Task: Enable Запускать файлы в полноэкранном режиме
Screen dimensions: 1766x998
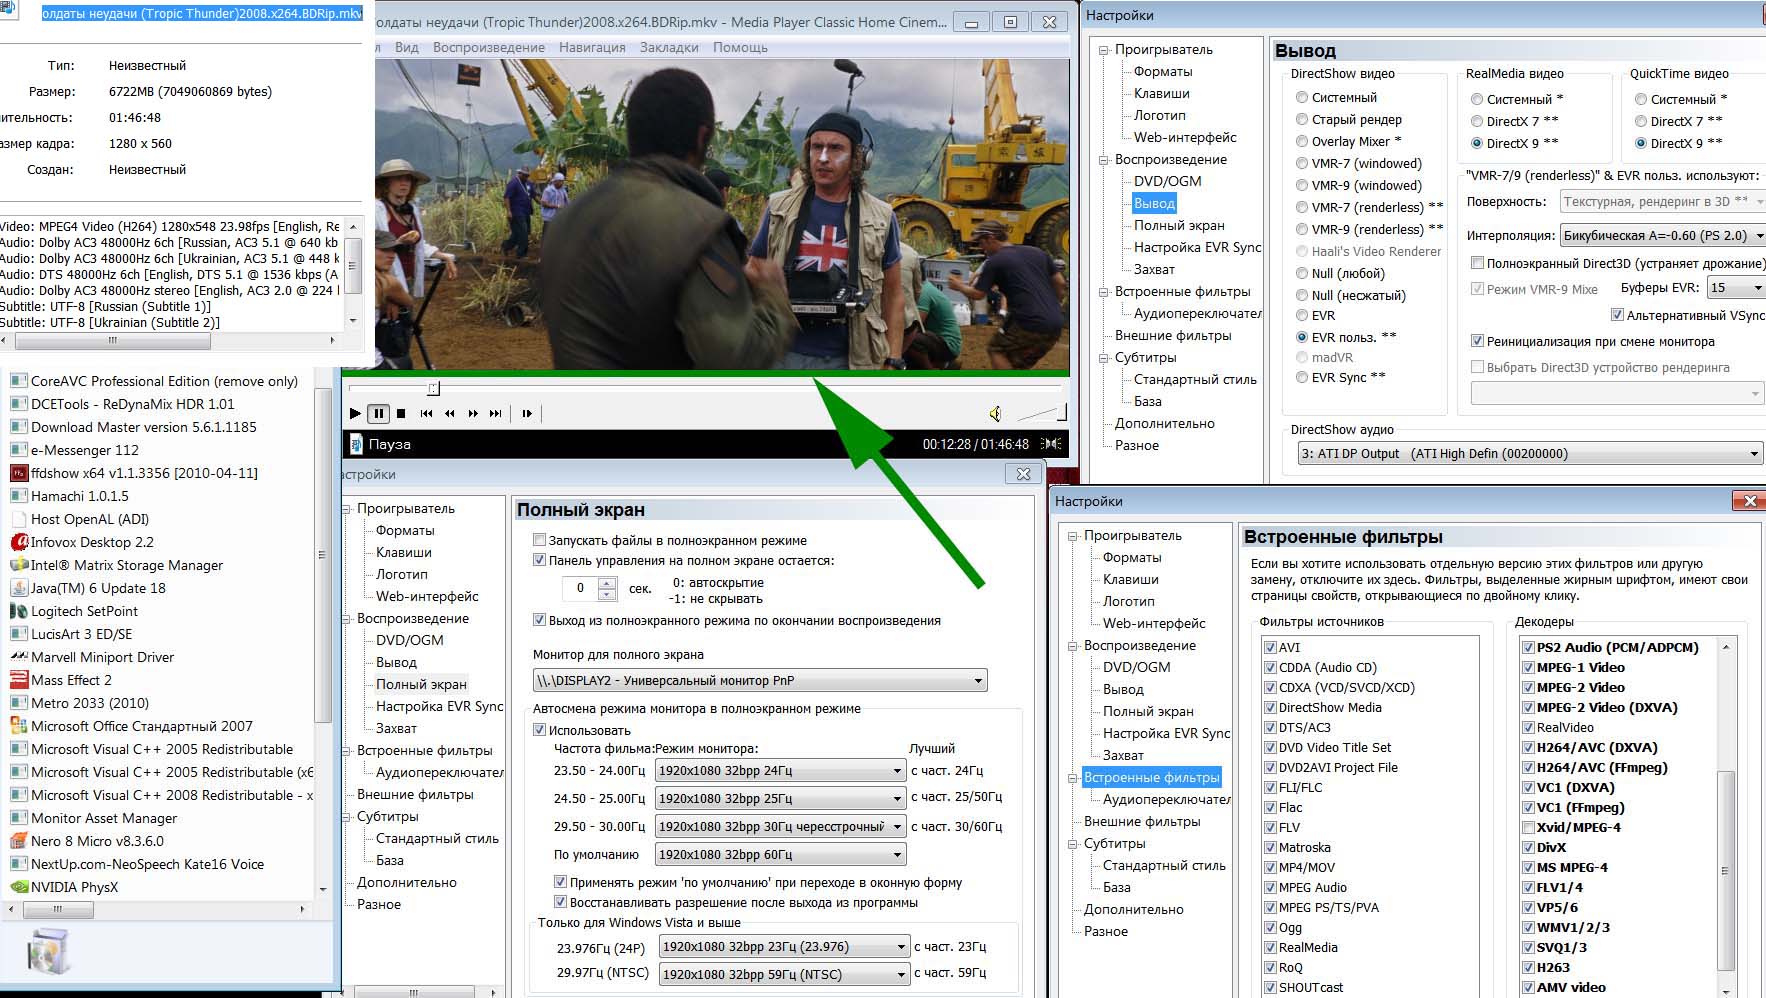Action: pos(539,540)
